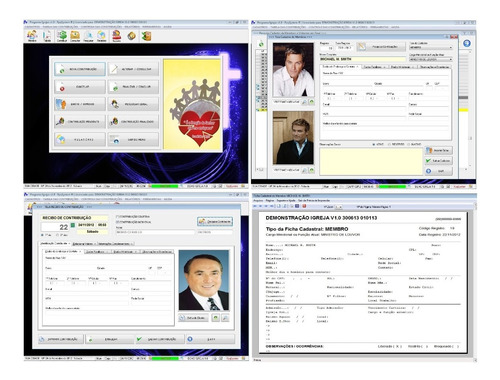Click green refresh icon above the member list
The image size is (500, 380).
(x=261, y=44)
